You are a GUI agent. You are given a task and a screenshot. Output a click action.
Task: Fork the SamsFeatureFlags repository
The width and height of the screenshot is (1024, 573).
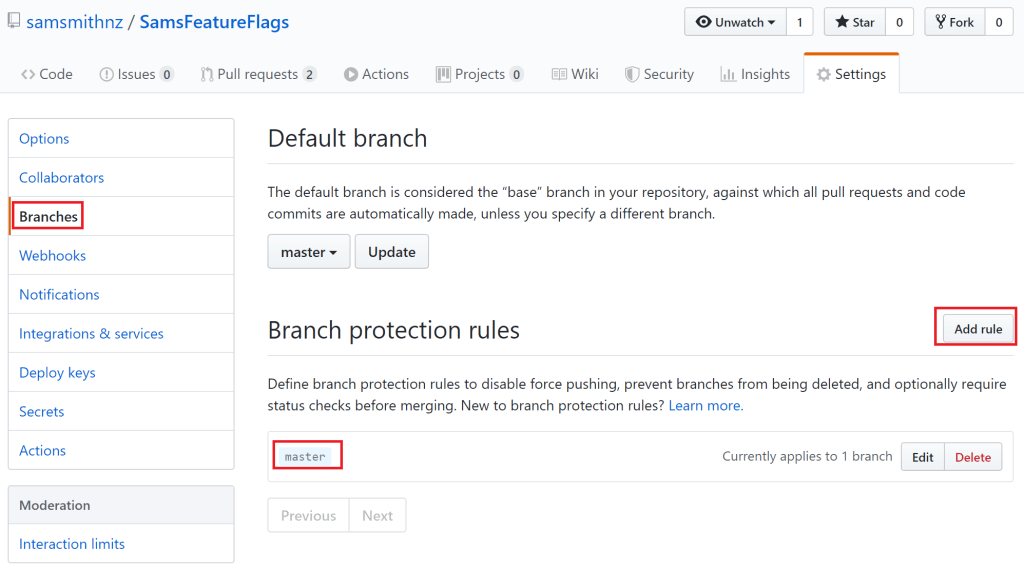pyautogui.click(x=954, y=22)
